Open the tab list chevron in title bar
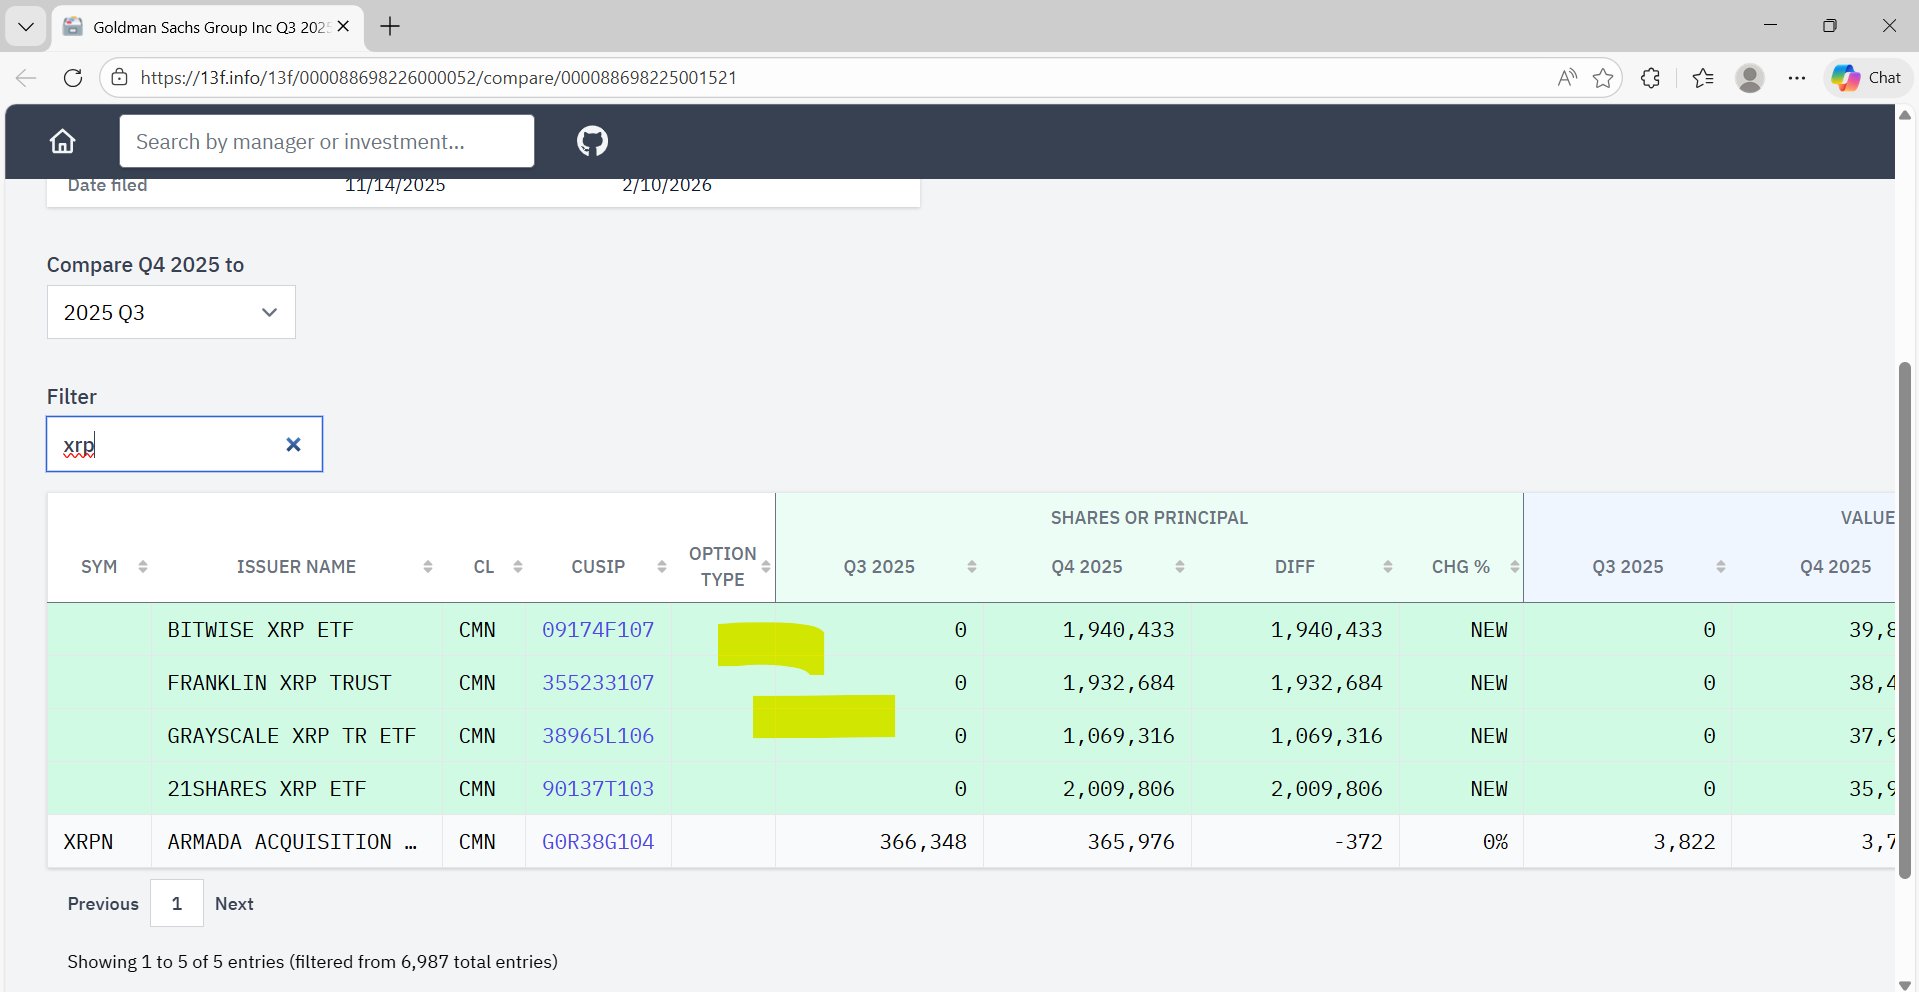Image resolution: width=1919 pixels, height=992 pixels. click(x=26, y=27)
